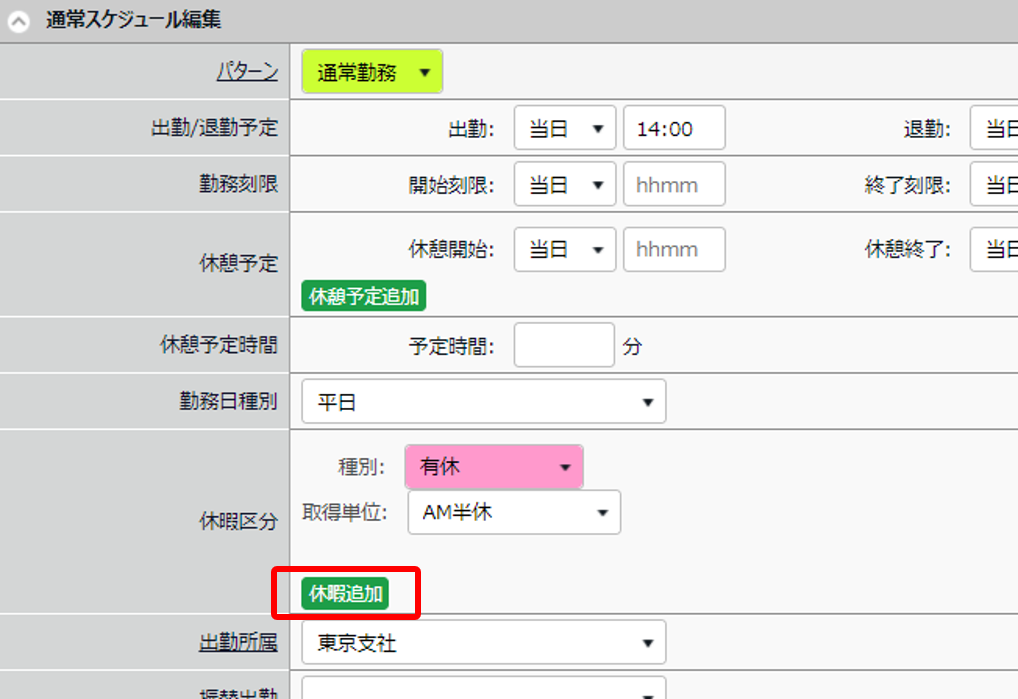Open 出勤 当日 day dropdown
Image resolution: width=1018 pixels, height=699 pixels.
click(565, 128)
